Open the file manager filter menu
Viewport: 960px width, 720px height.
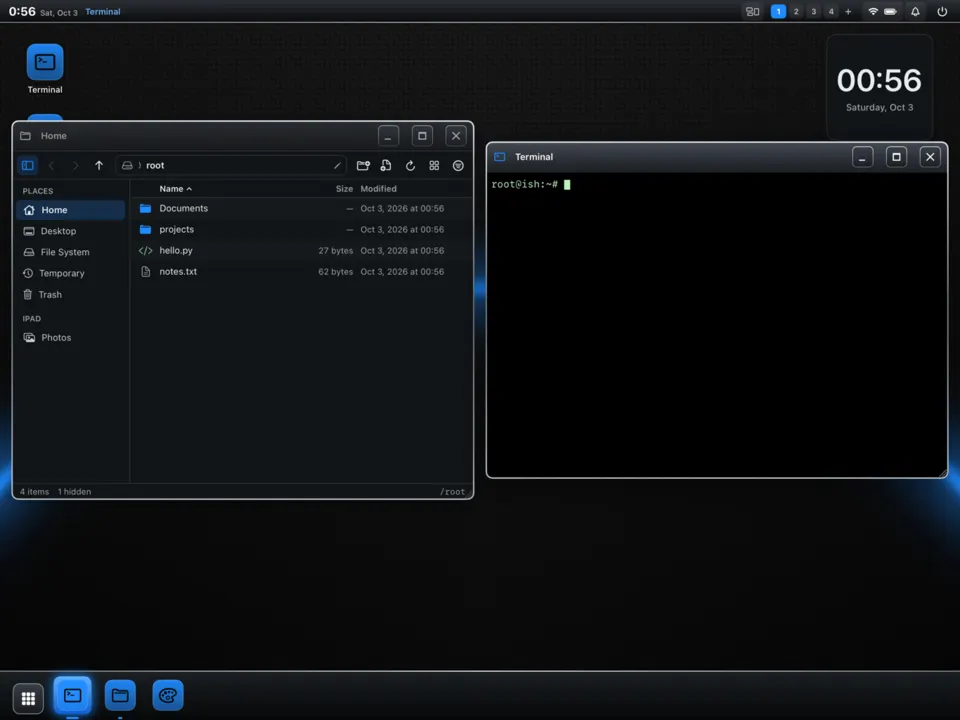point(458,165)
